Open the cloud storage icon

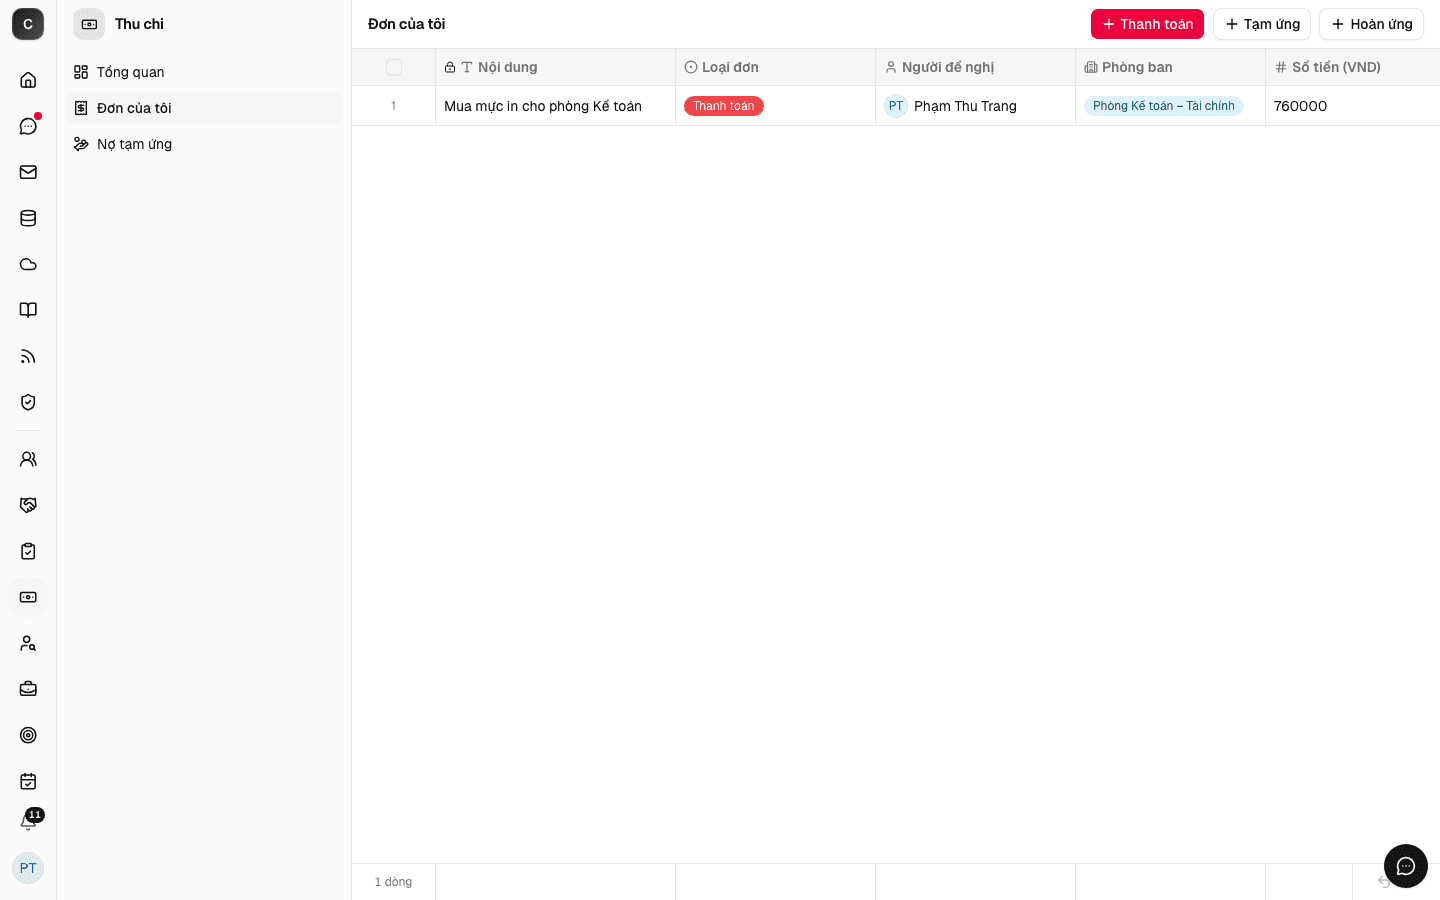[28, 264]
